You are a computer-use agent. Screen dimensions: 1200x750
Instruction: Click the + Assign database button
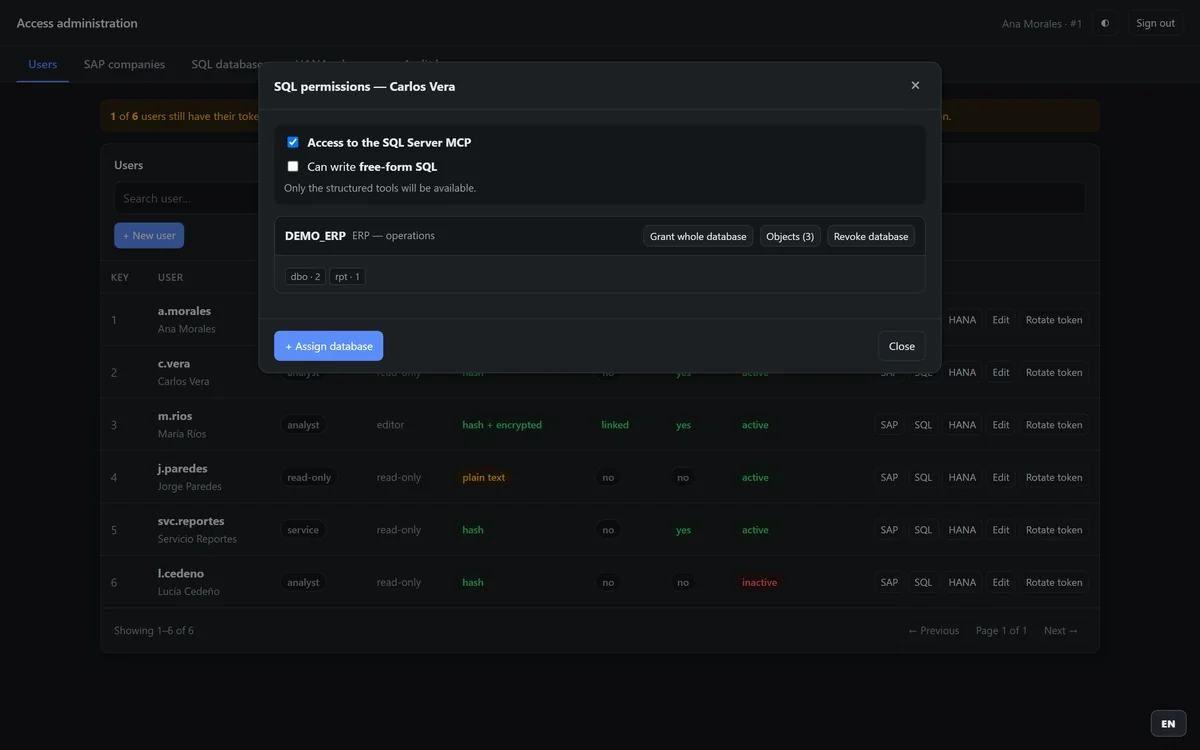(328, 346)
